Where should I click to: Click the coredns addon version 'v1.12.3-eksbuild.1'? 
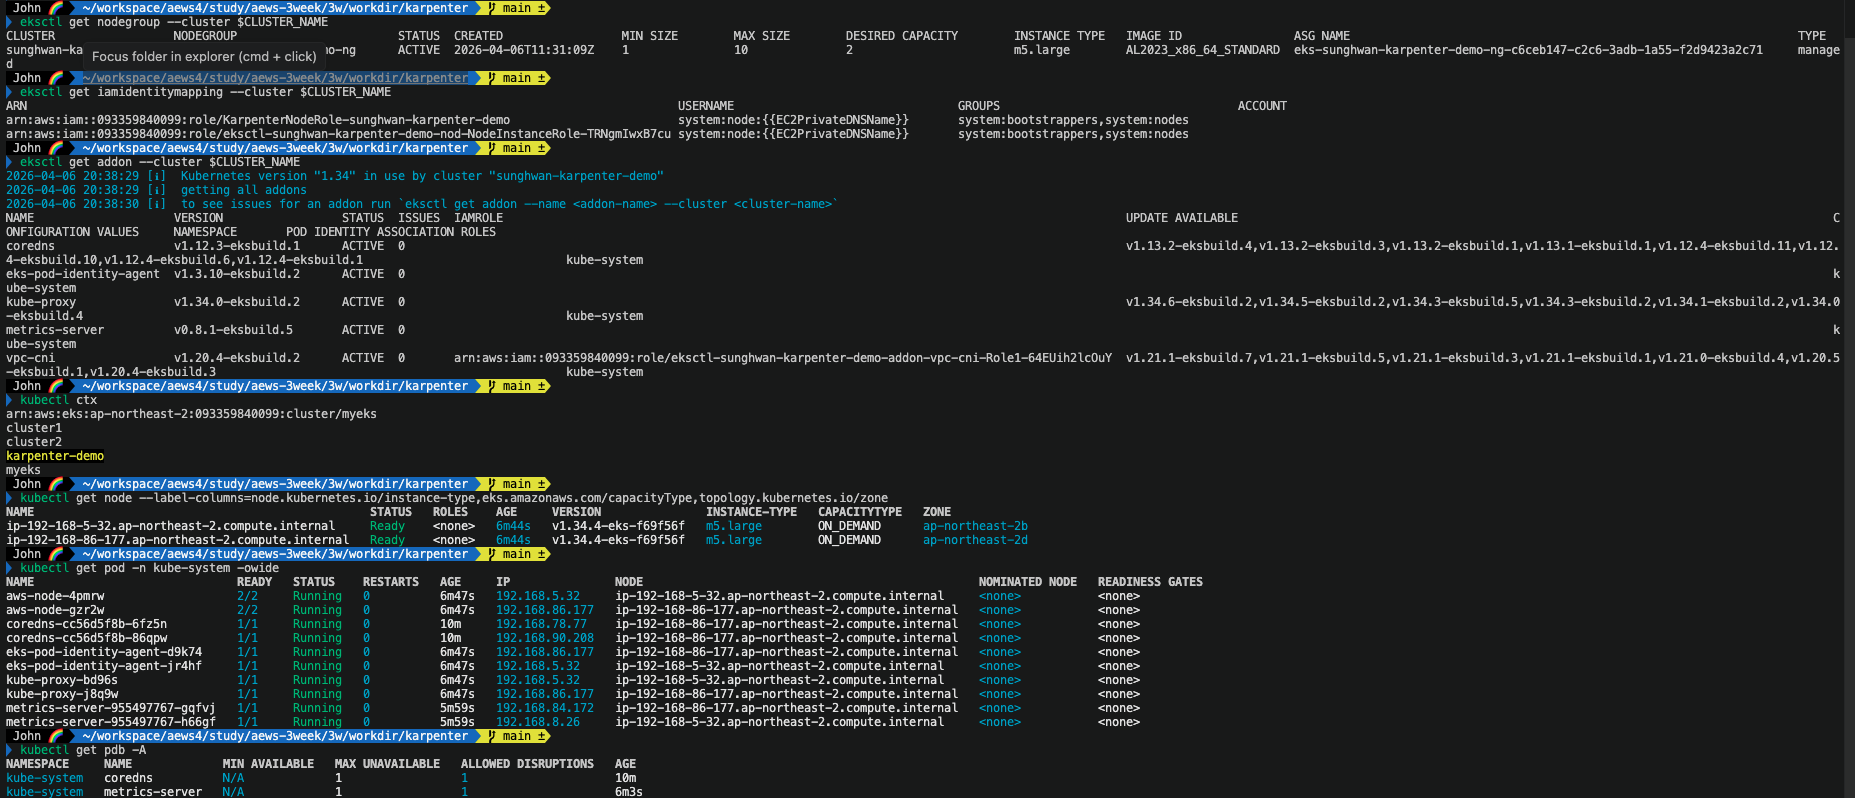point(237,246)
